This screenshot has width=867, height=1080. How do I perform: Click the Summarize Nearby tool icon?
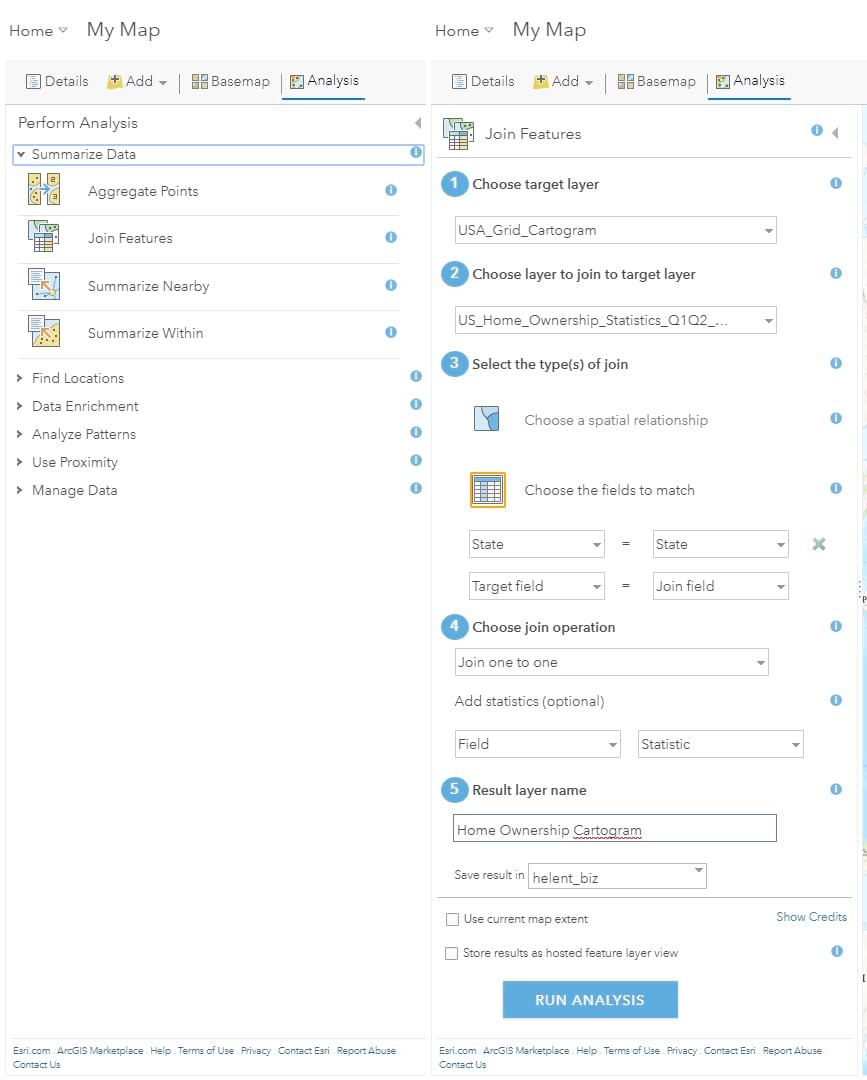tap(44, 285)
